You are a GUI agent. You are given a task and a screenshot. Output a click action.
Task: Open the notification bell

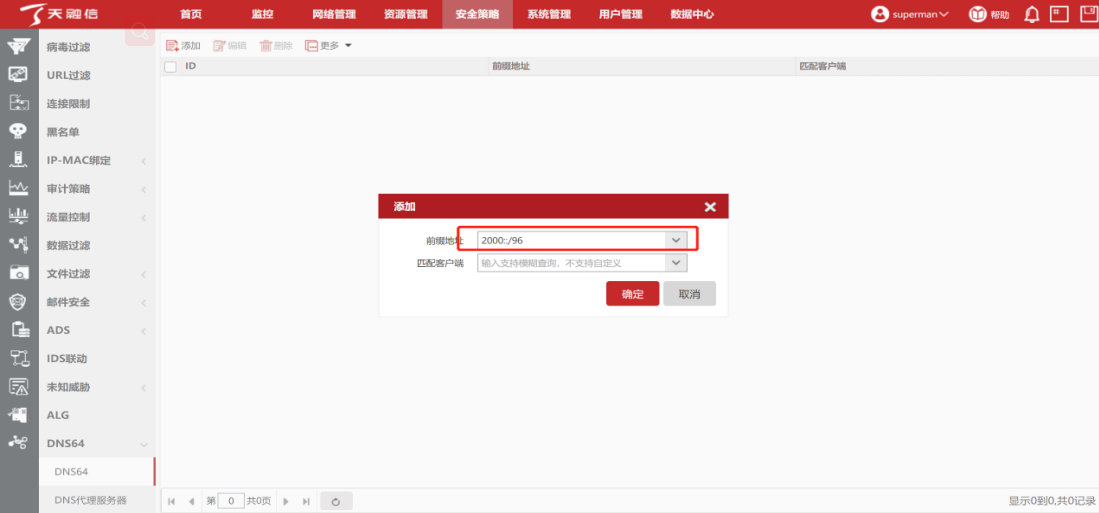point(1032,15)
